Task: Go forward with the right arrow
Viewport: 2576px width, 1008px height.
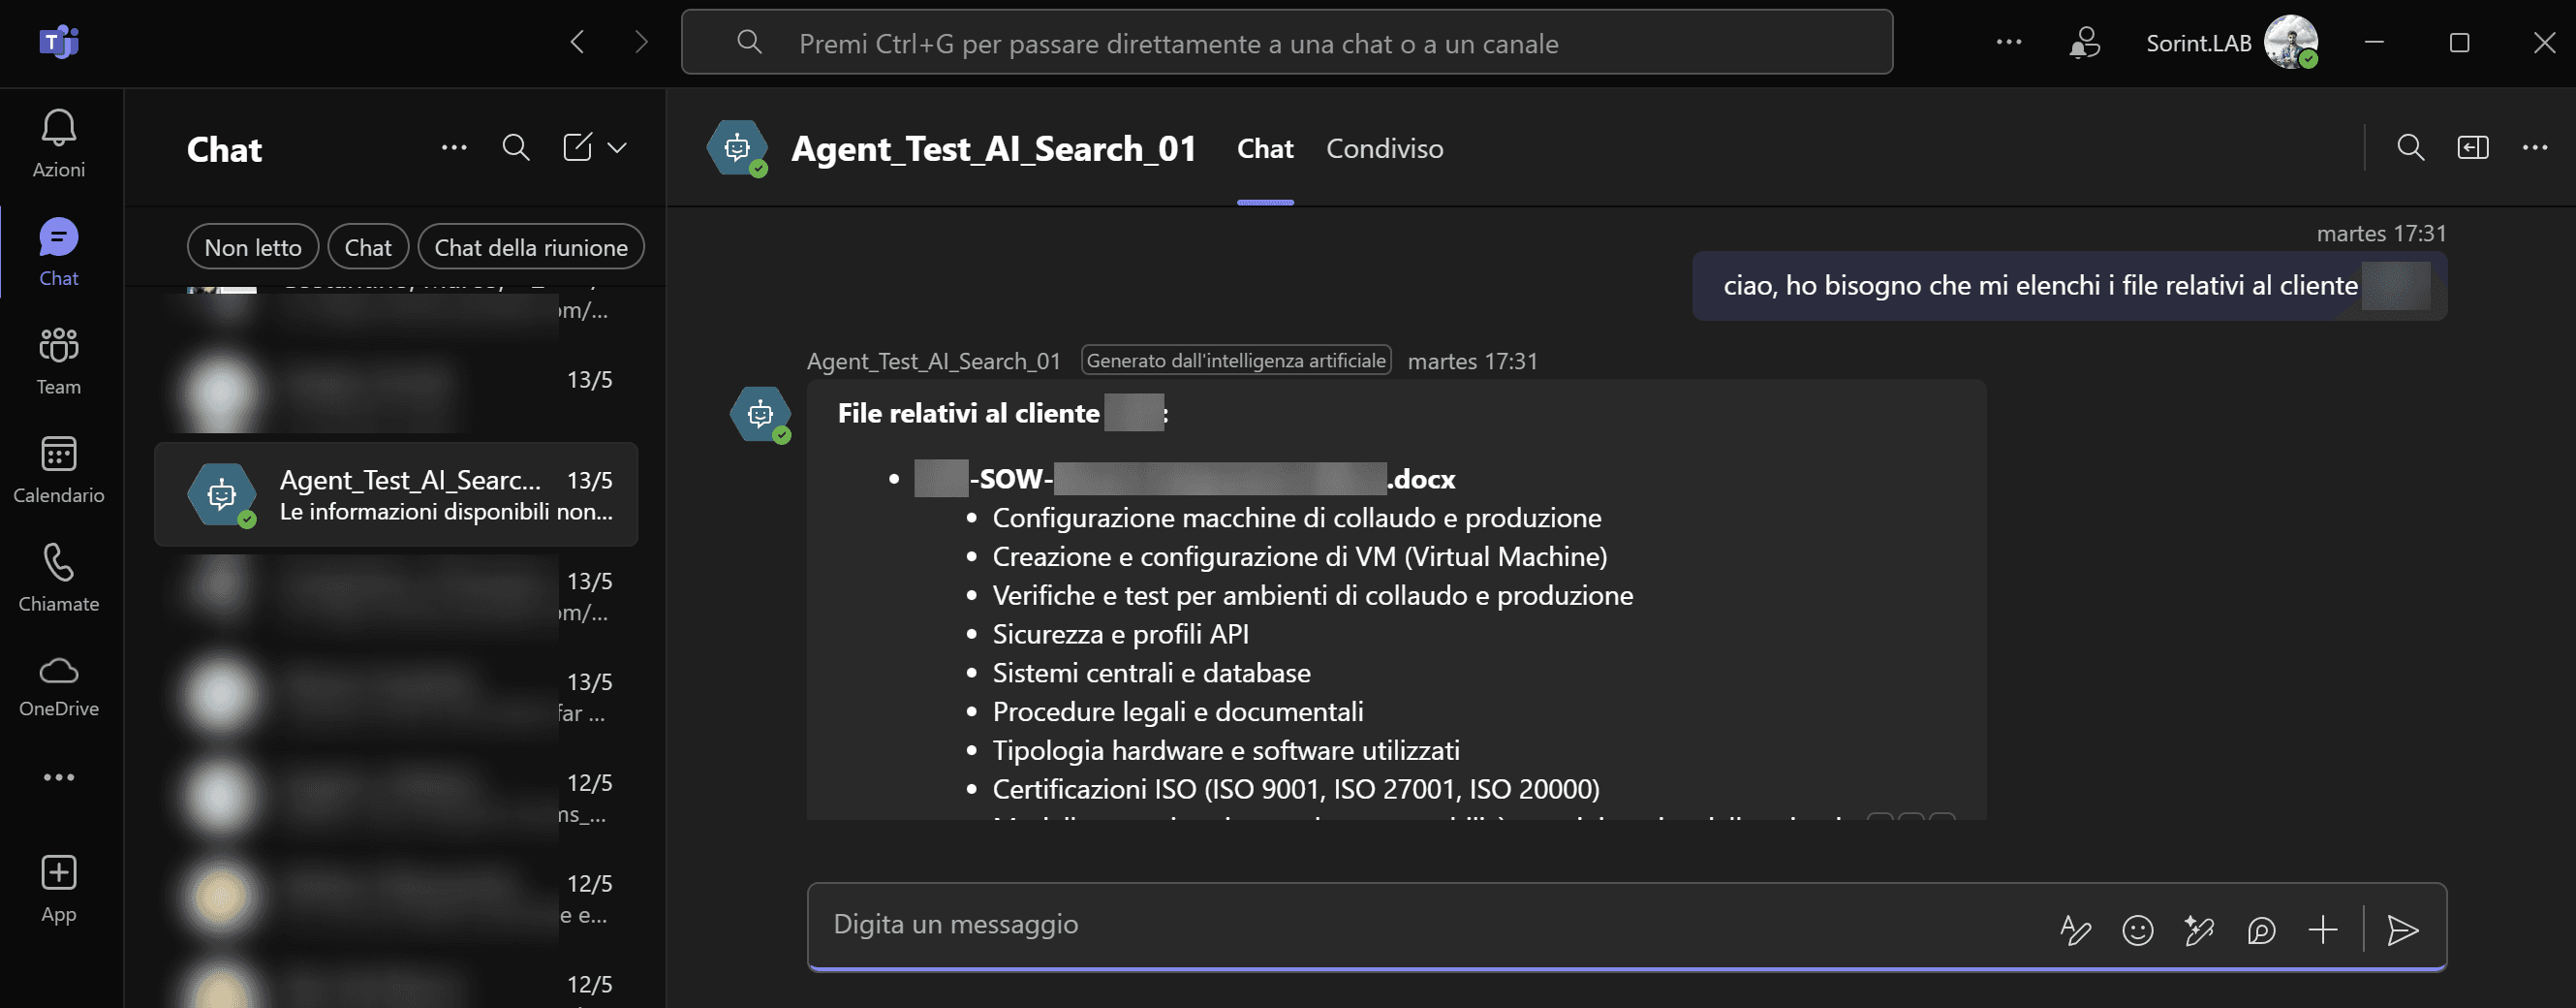Action: (641, 42)
